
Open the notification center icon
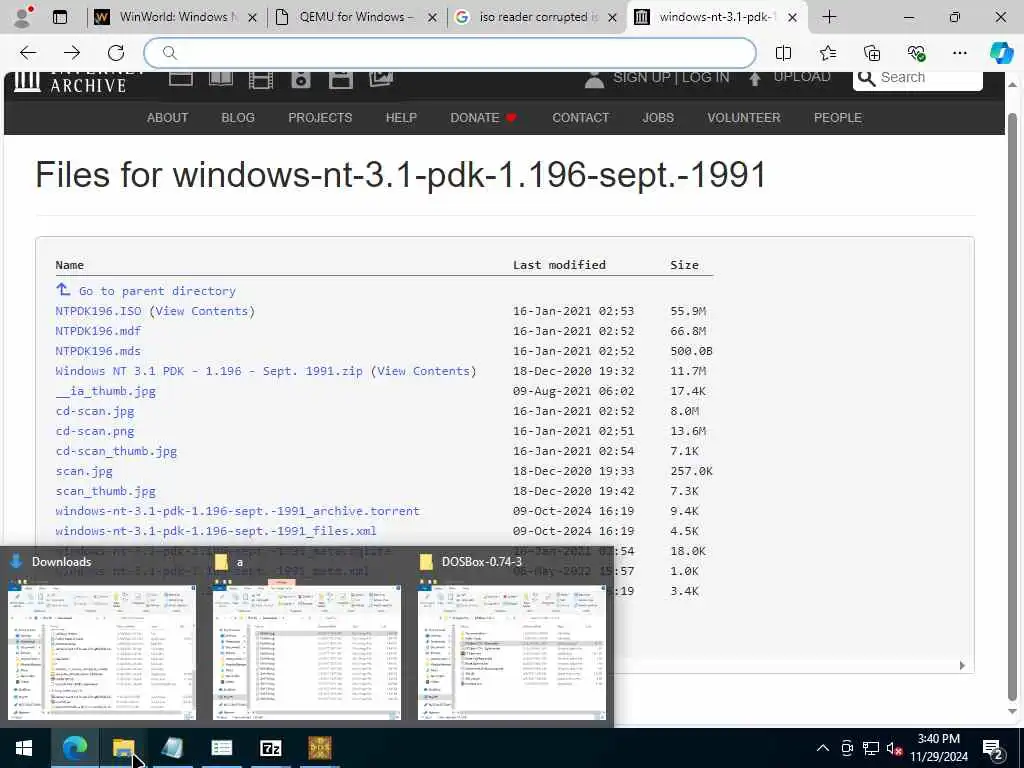[x=993, y=748]
